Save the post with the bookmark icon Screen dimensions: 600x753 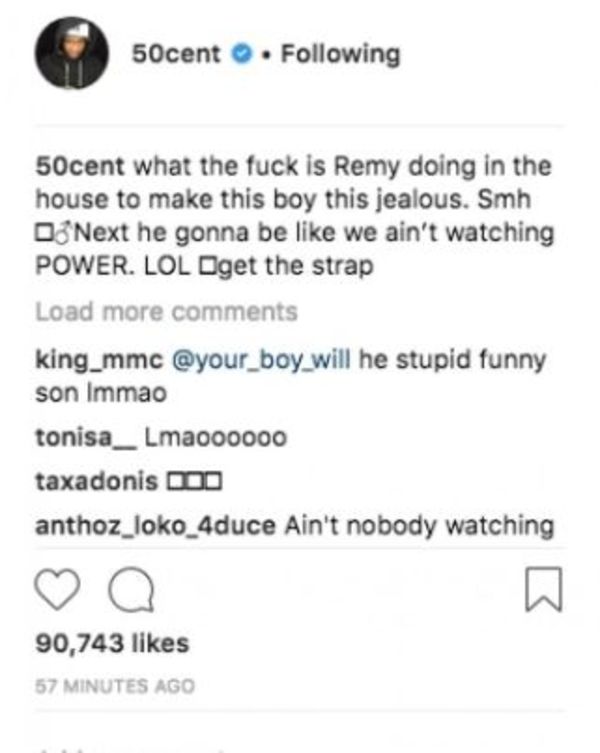544,589
